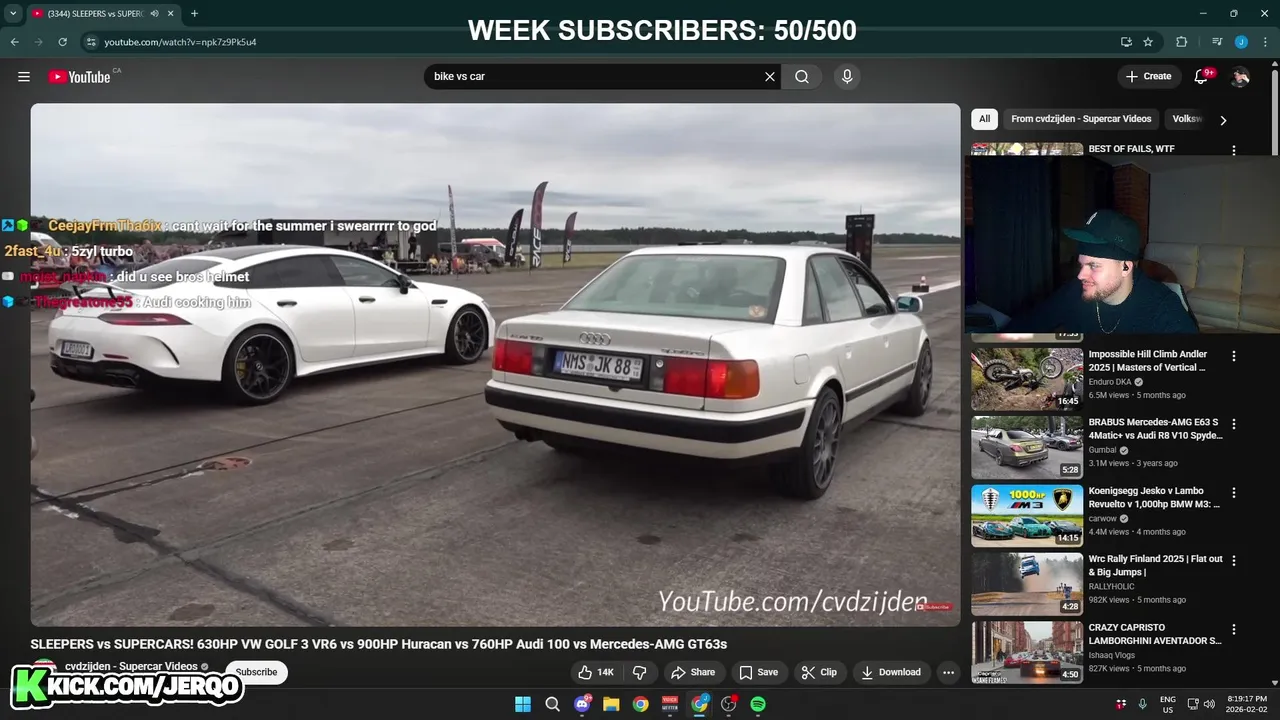Click the ENG US language indicator
Screen dimensions: 1280x720
pyautogui.click(x=1167, y=704)
